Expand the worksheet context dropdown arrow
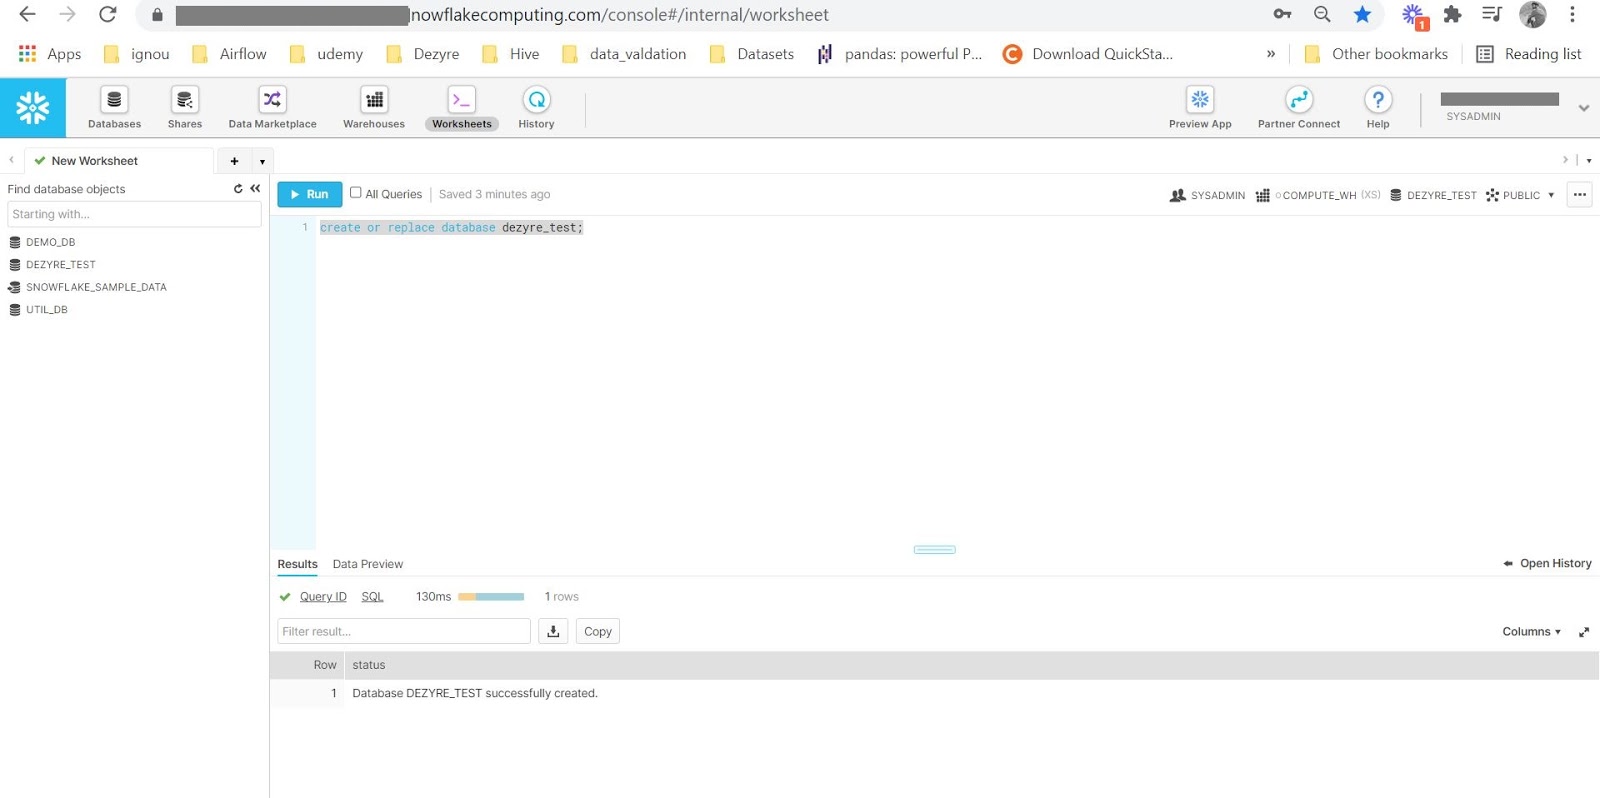This screenshot has width=1600, height=798. pyautogui.click(x=1551, y=195)
